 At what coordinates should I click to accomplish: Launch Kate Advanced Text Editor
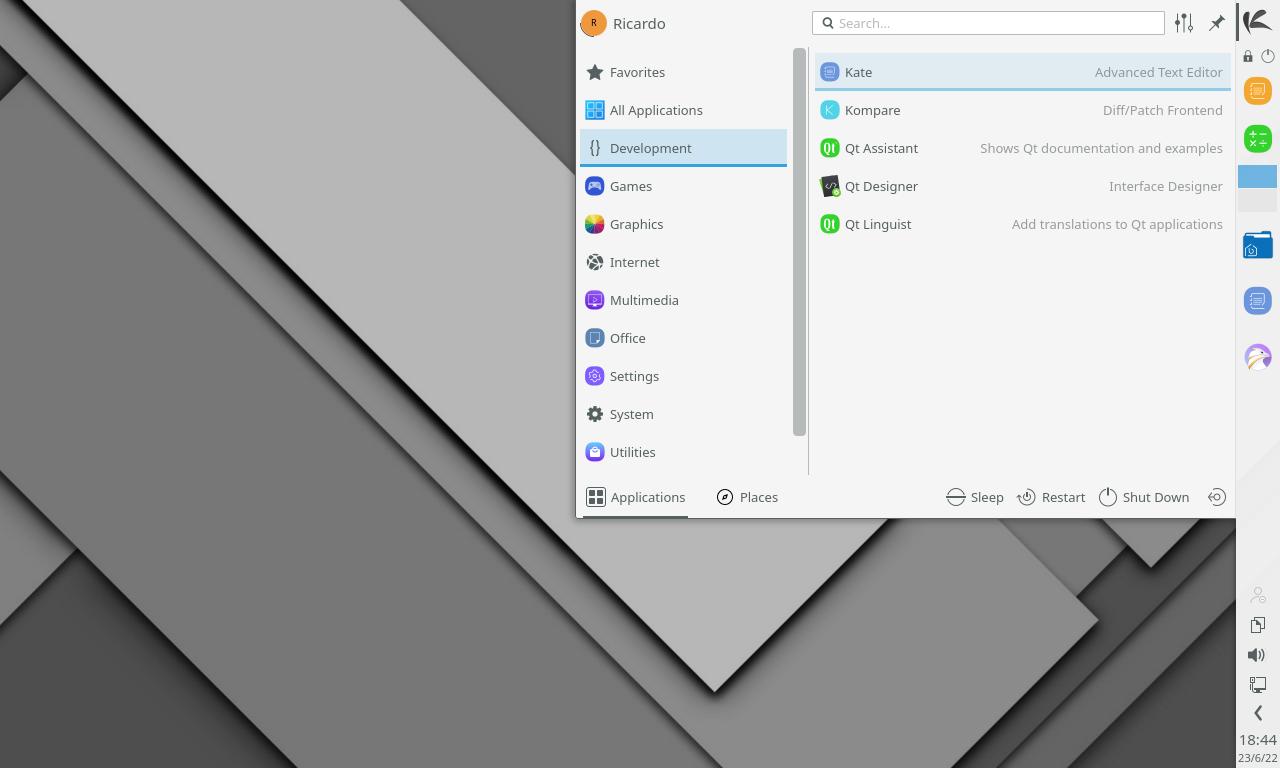[1022, 72]
